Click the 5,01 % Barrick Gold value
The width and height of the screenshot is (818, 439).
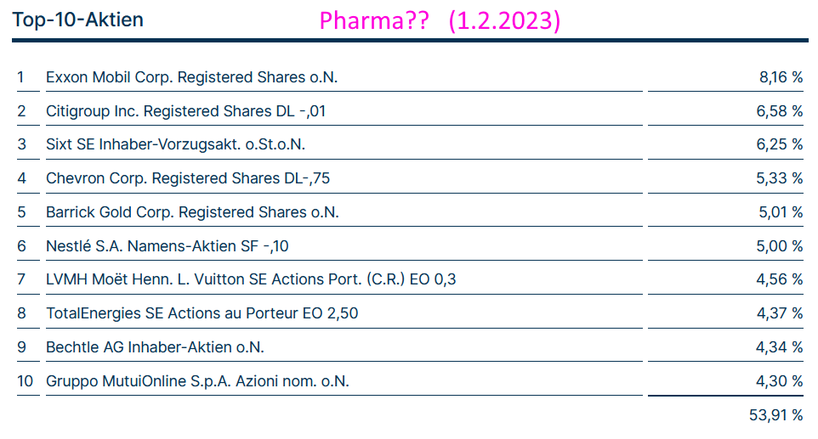pos(781,212)
